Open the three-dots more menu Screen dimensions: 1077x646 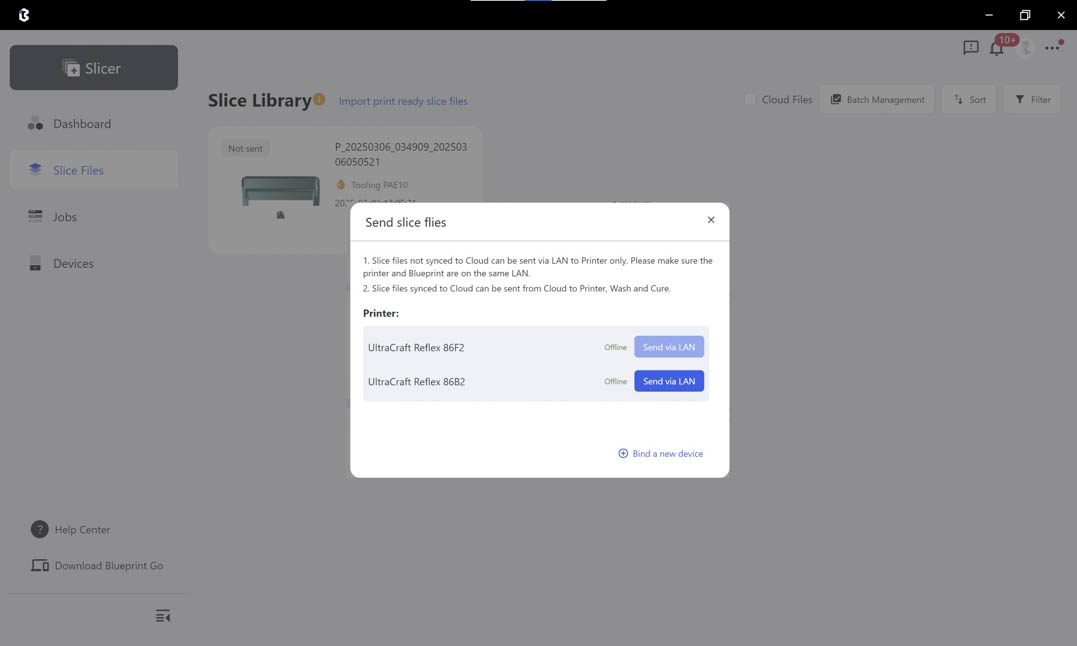pyautogui.click(x=1052, y=47)
